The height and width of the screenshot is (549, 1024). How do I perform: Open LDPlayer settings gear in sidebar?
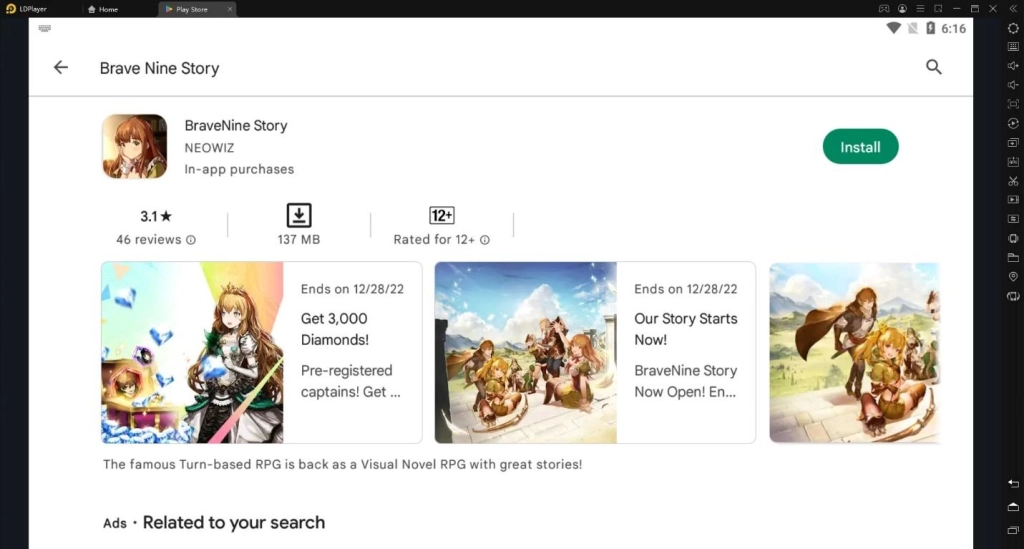coord(1013,28)
